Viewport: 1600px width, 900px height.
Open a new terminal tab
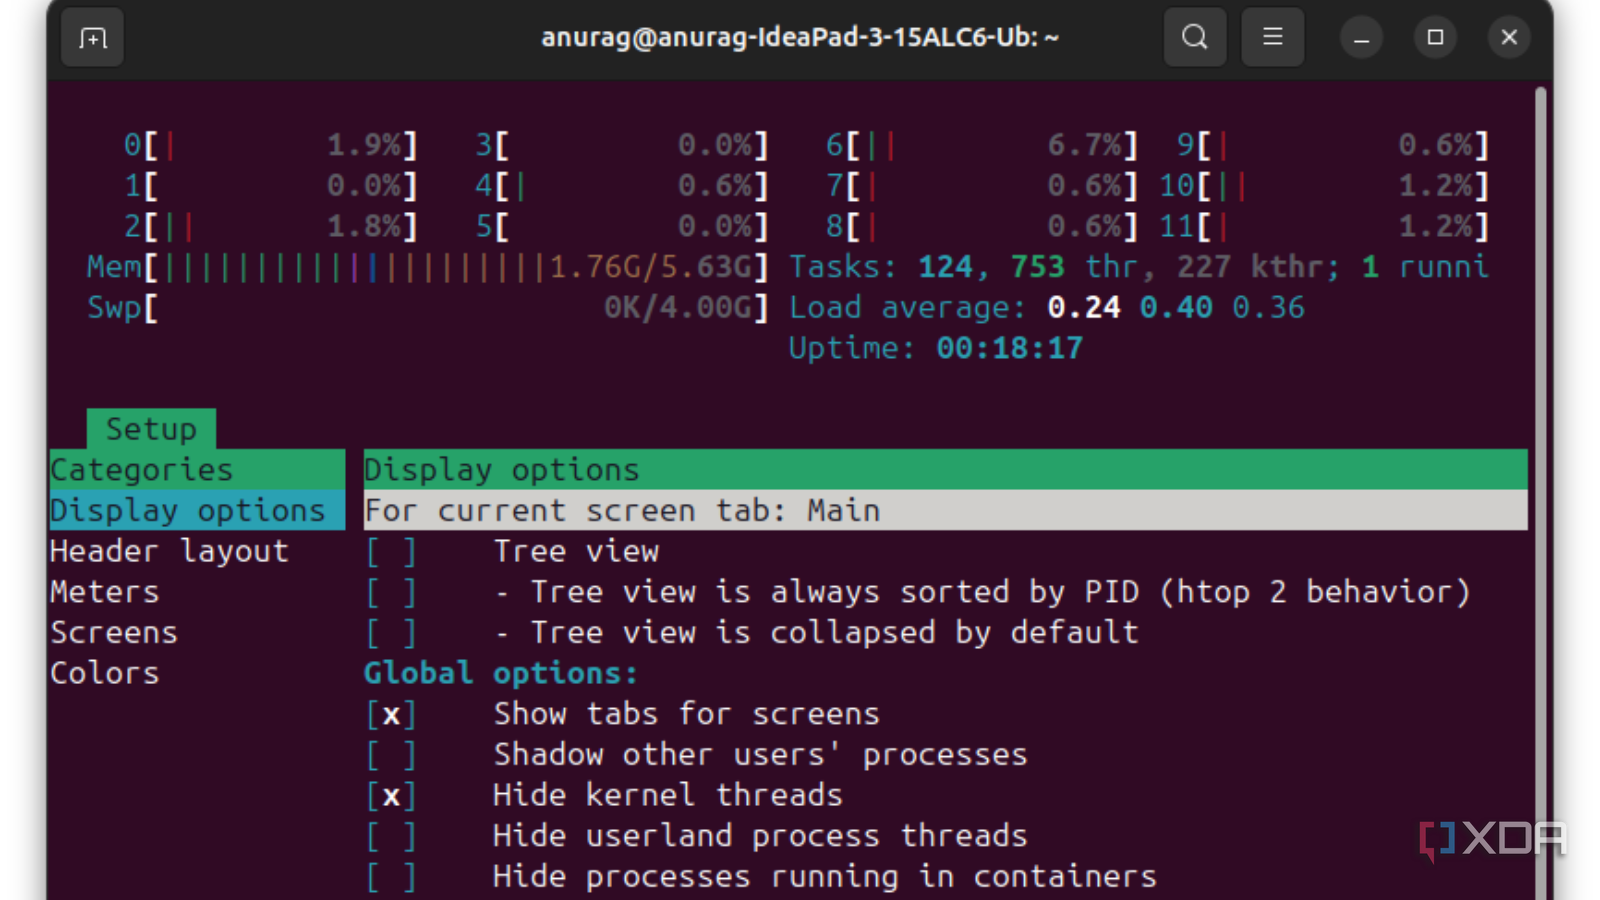(93, 38)
